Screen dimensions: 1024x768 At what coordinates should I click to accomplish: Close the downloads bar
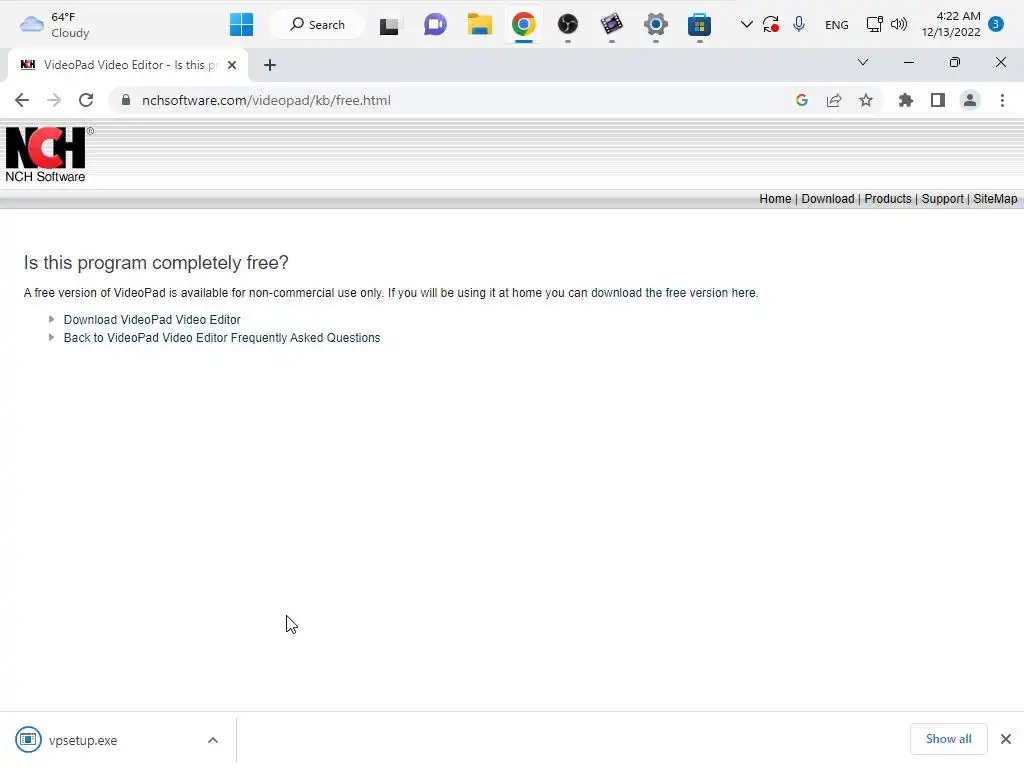click(x=1006, y=739)
